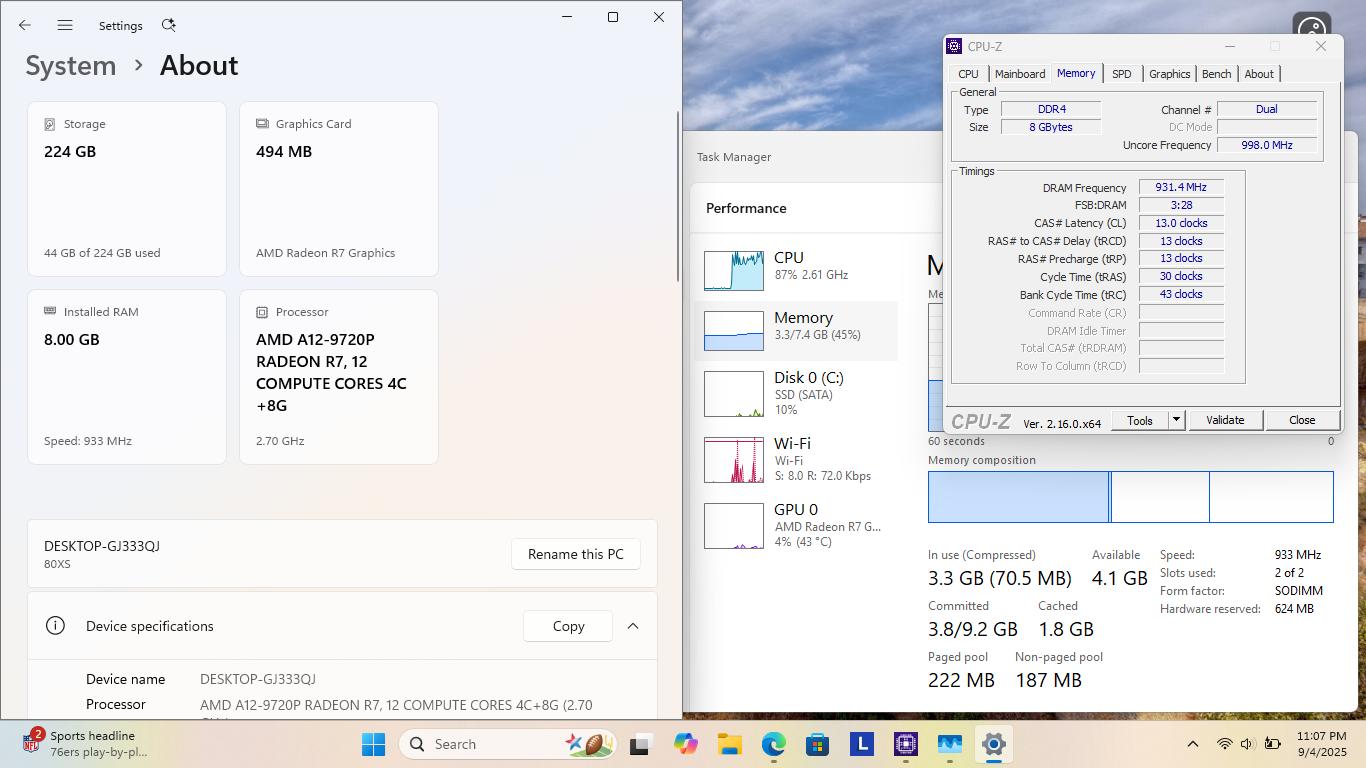Switch to the CPU tab in CPU-Z
This screenshot has width=1366, height=768.
(968, 74)
